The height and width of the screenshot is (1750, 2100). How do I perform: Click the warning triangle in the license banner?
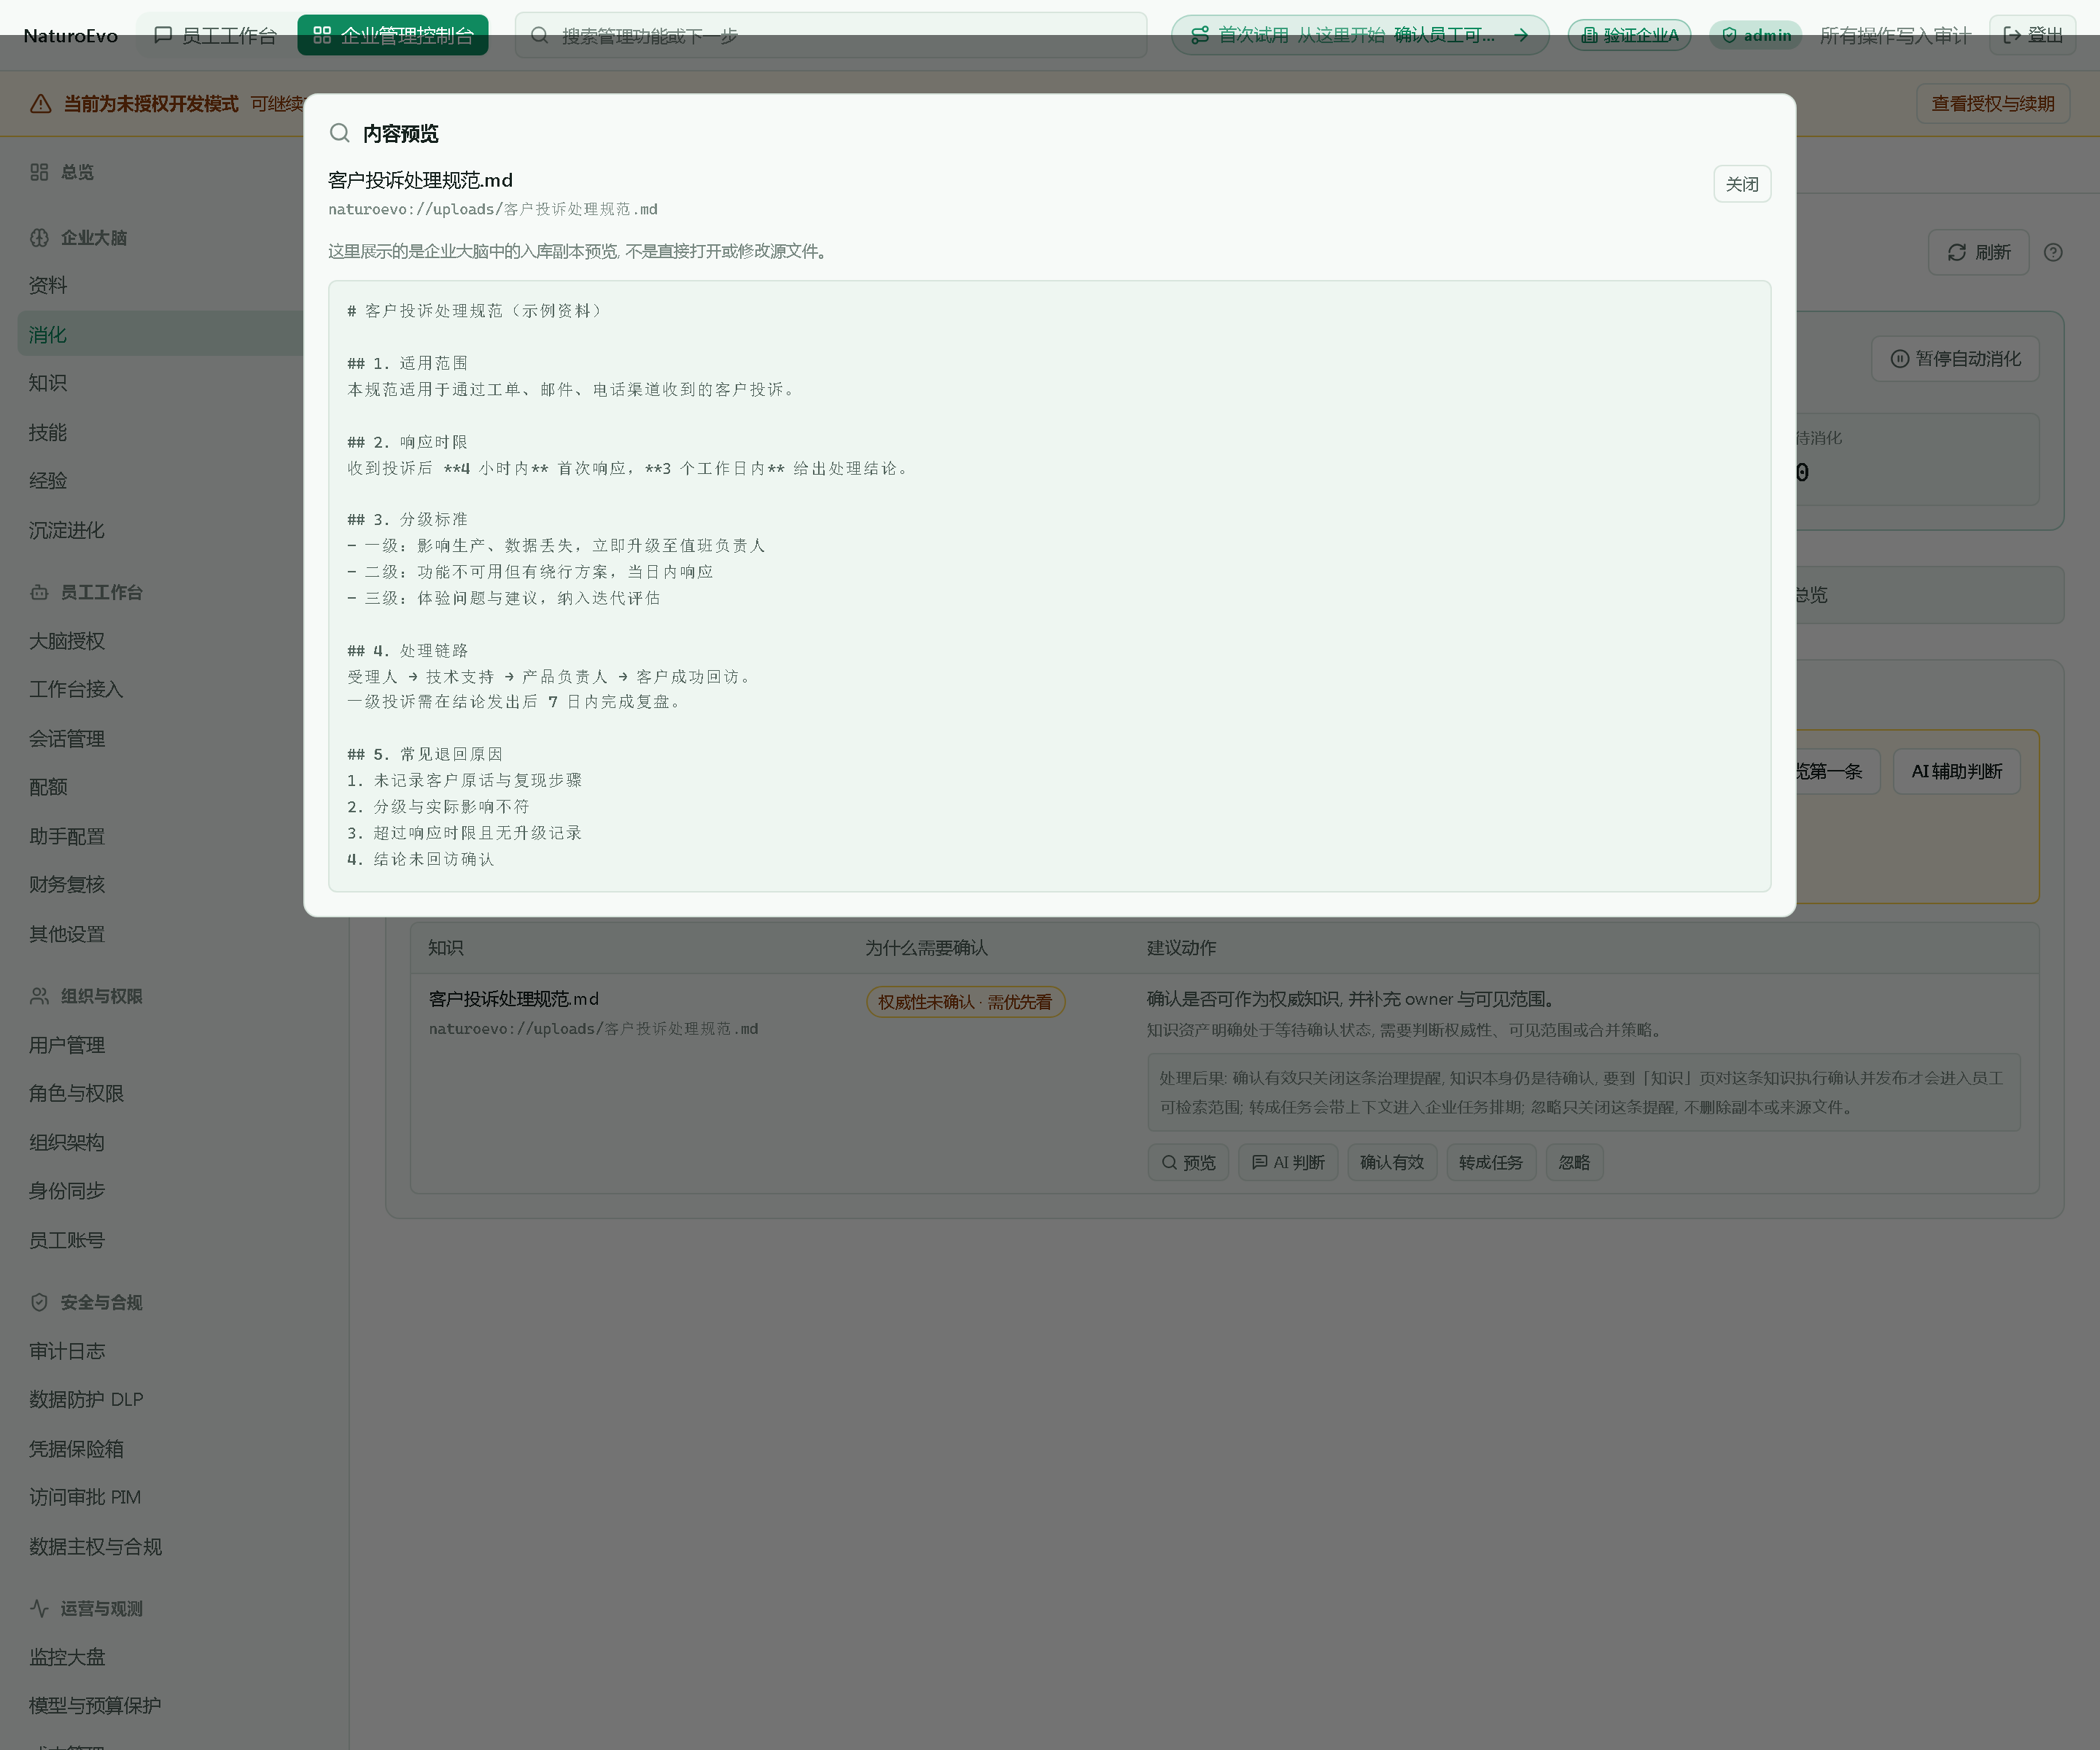tap(41, 104)
